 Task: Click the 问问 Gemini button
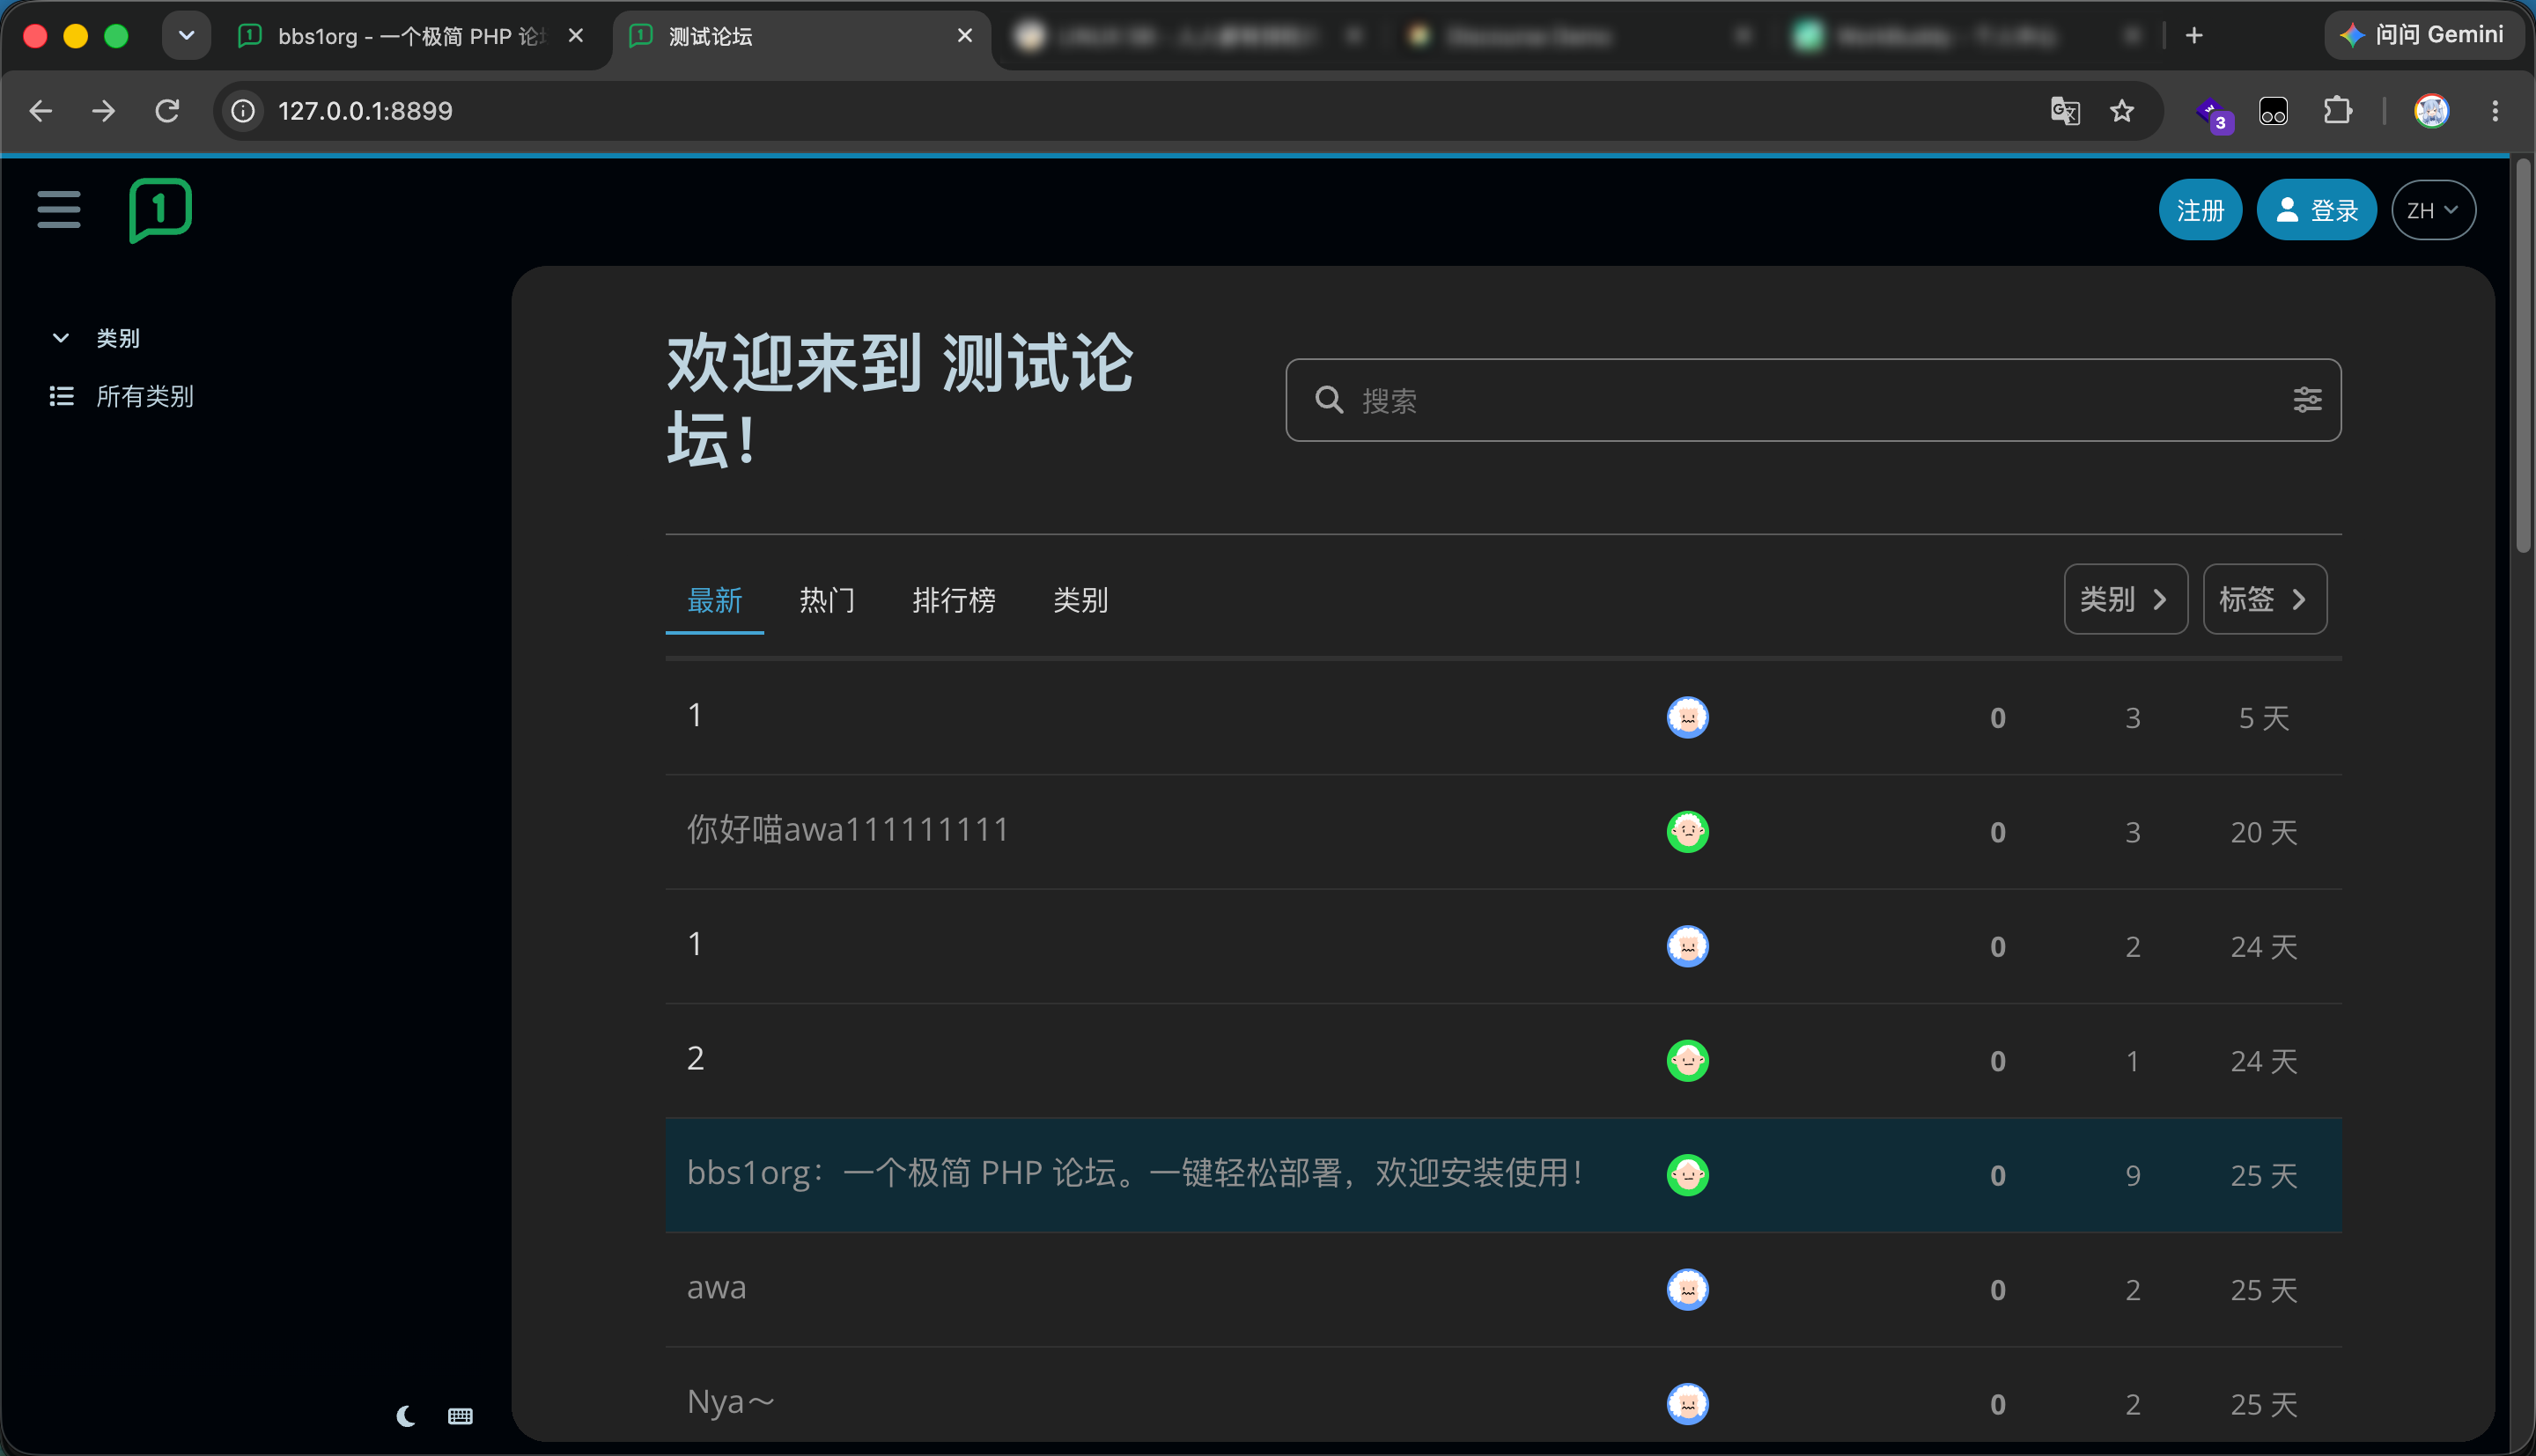[2422, 36]
